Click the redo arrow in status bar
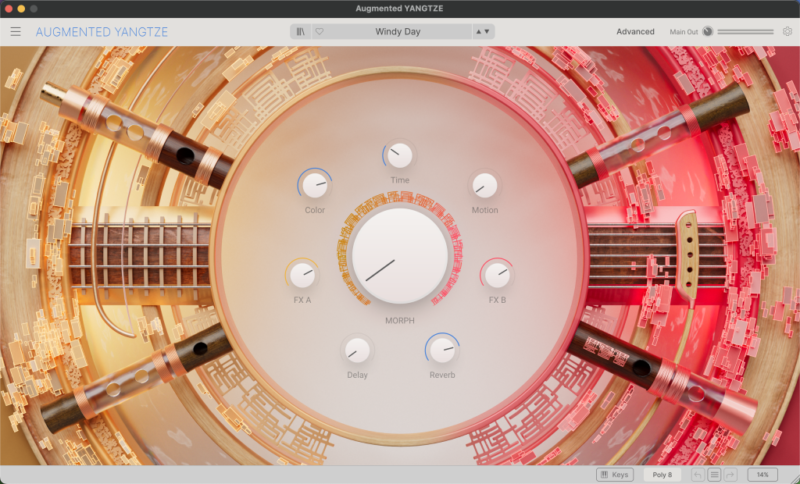Viewport: 800px width, 484px height. (x=731, y=474)
